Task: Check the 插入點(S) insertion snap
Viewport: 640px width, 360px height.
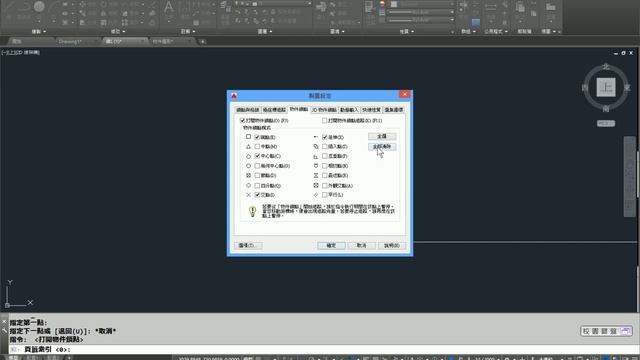Action: (x=325, y=147)
